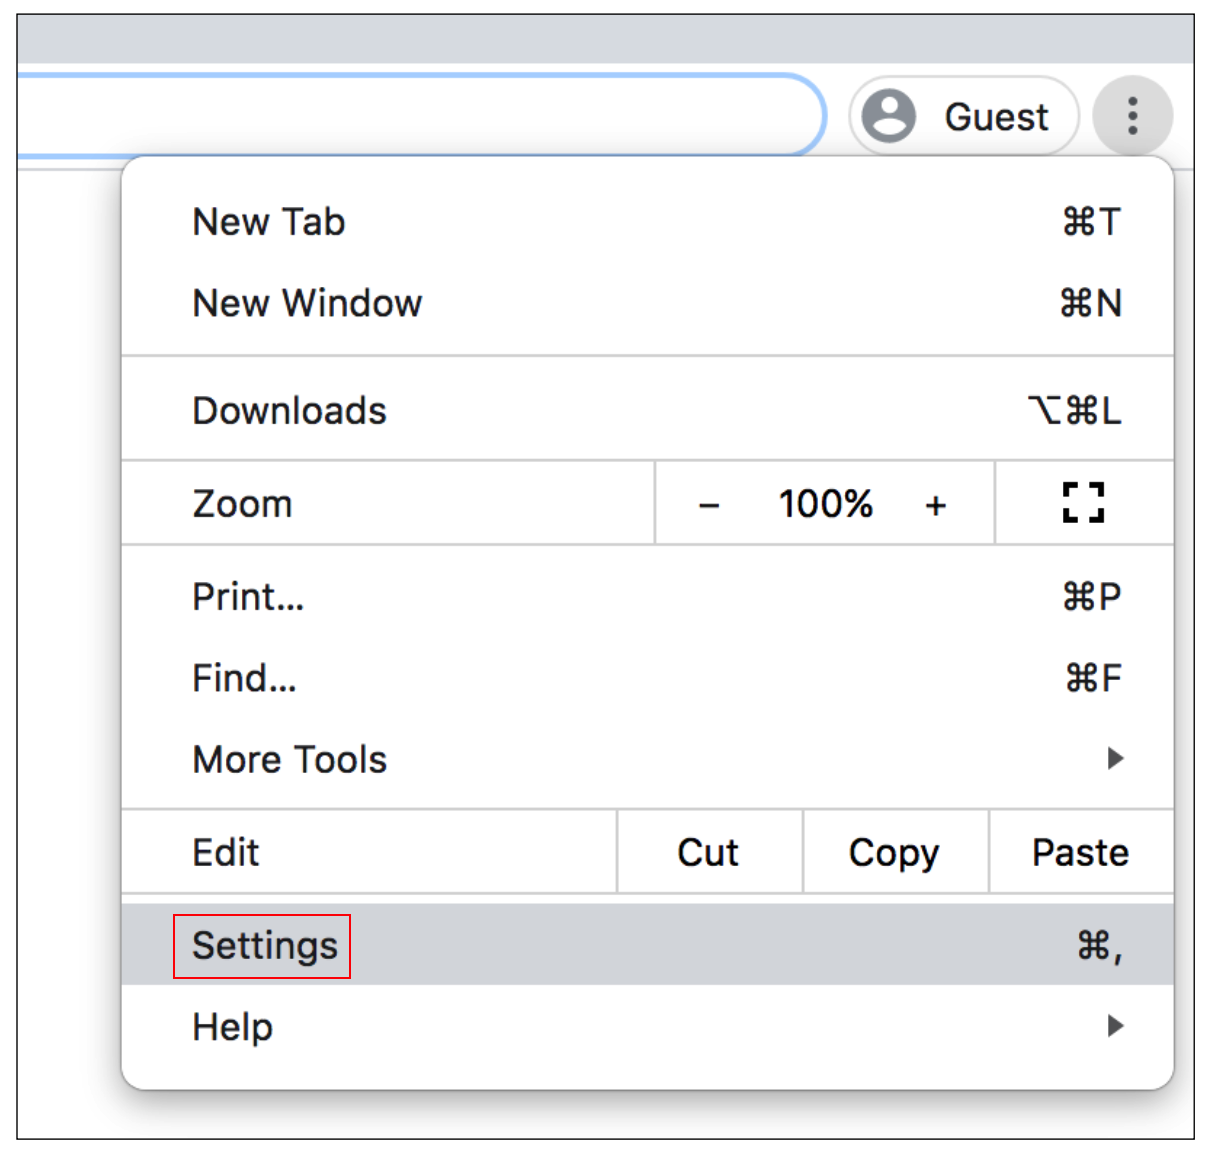Decrease zoom with the minus button
This screenshot has width=1212, height=1158.
click(709, 505)
